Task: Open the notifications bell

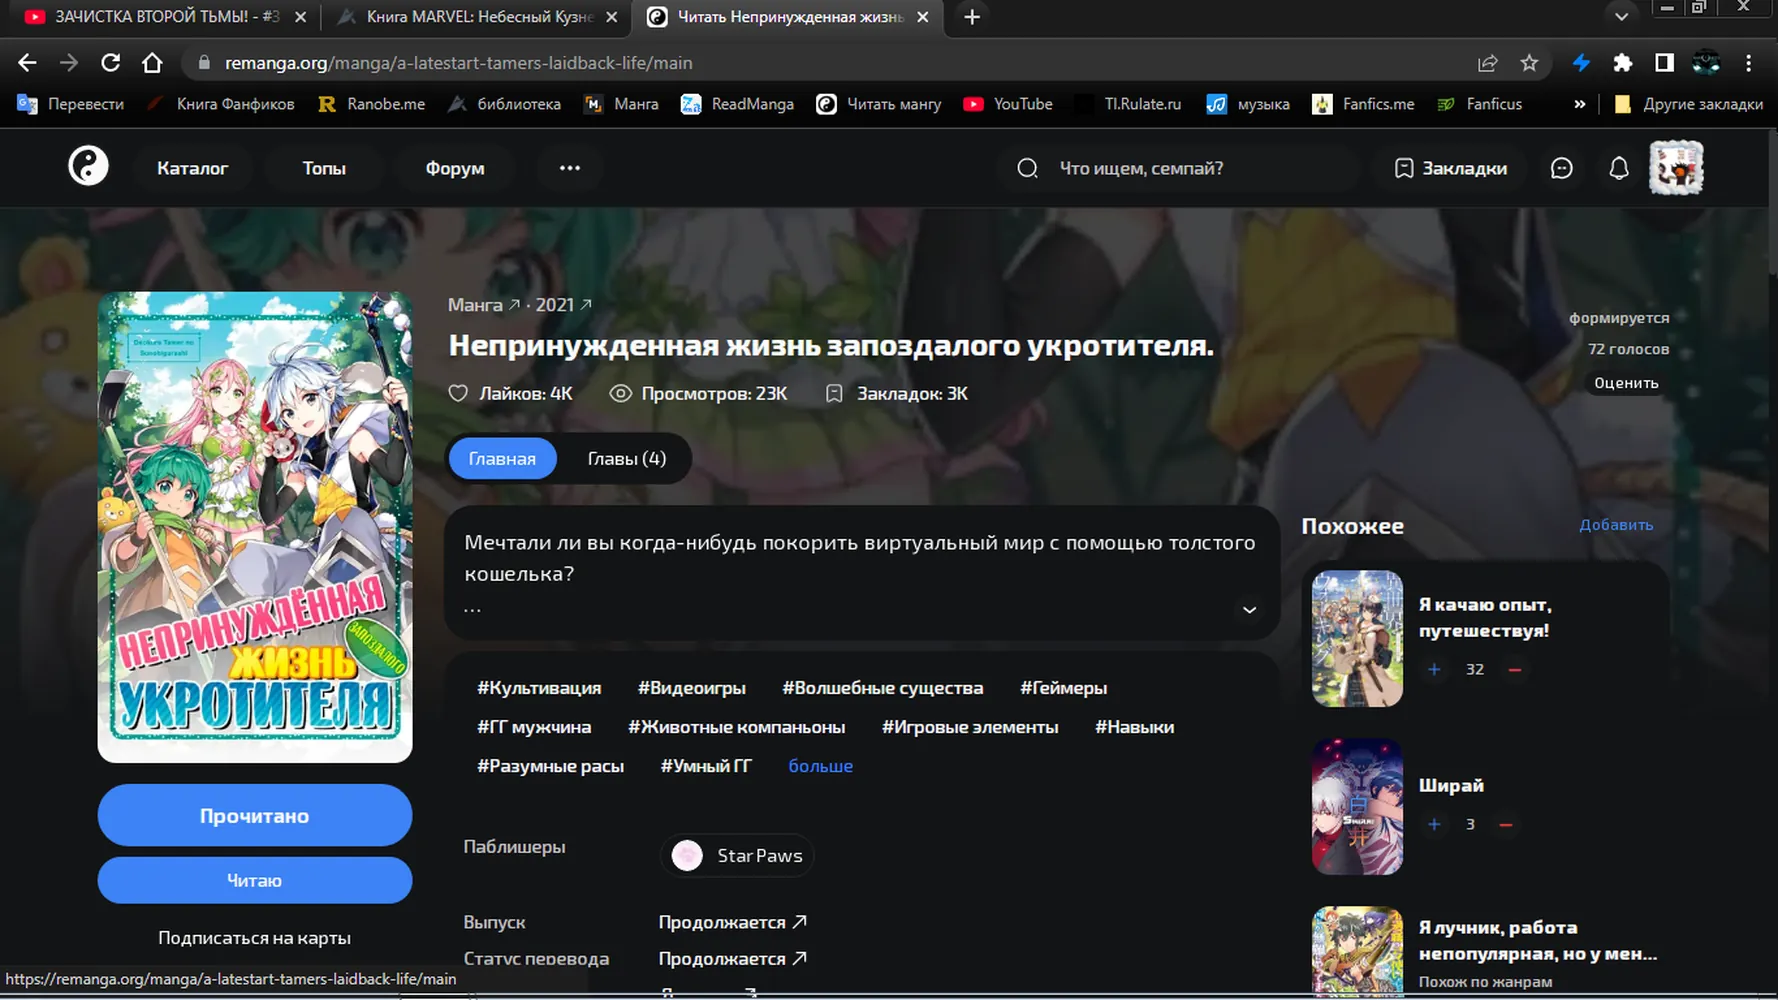Action: (x=1619, y=168)
